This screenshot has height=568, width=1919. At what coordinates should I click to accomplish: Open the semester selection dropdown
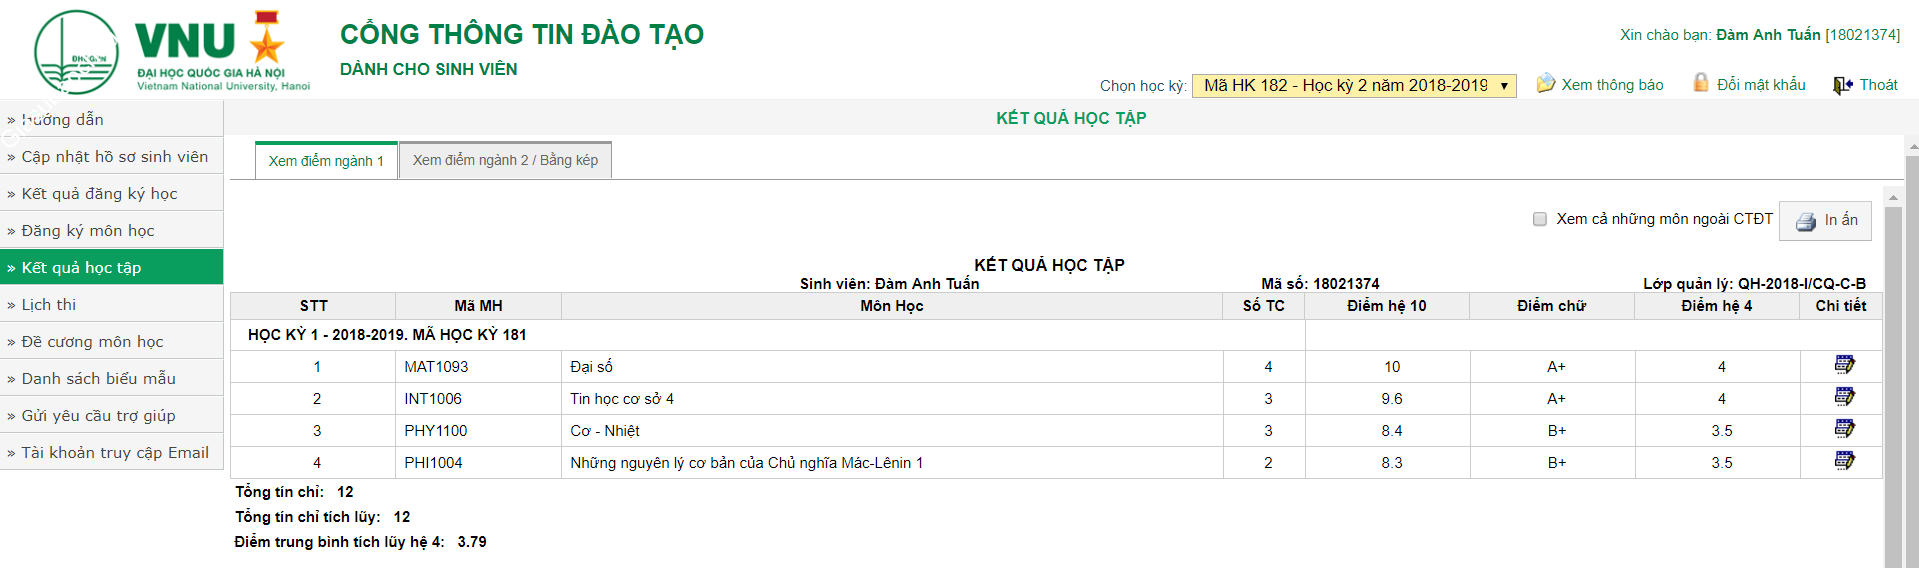pyautogui.click(x=1354, y=86)
